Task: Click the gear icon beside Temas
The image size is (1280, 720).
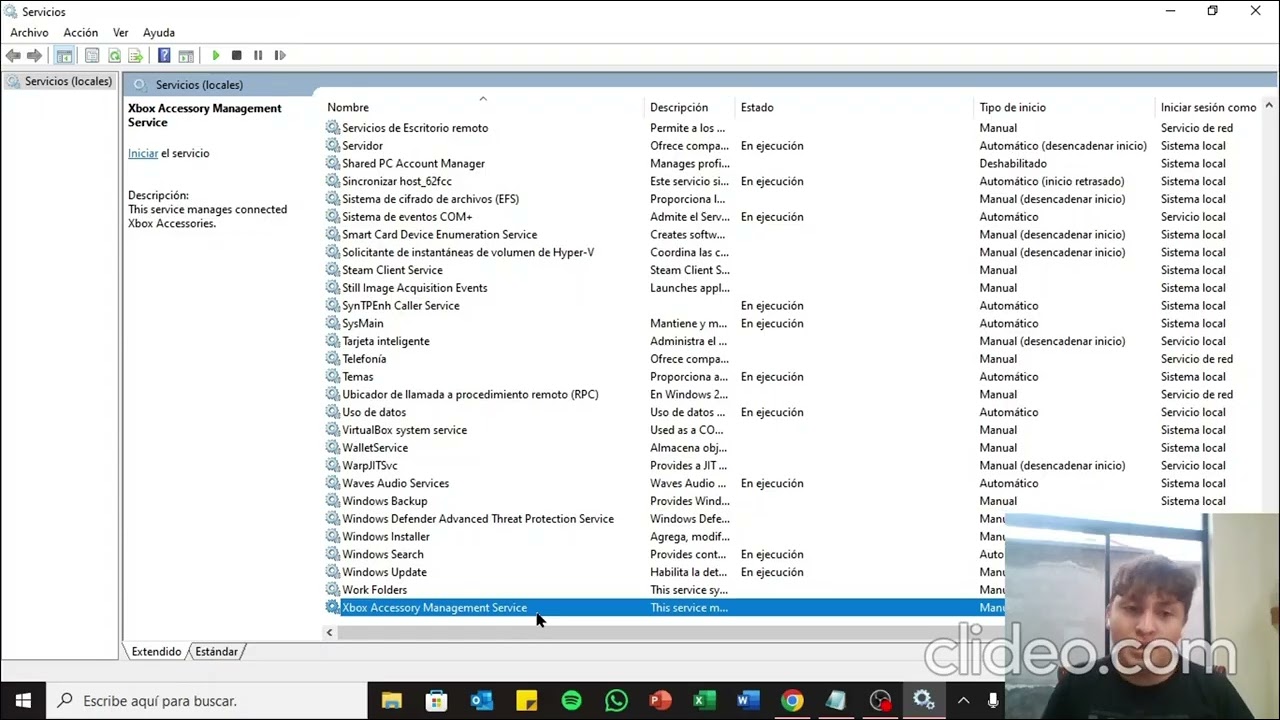Action: pyautogui.click(x=333, y=377)
